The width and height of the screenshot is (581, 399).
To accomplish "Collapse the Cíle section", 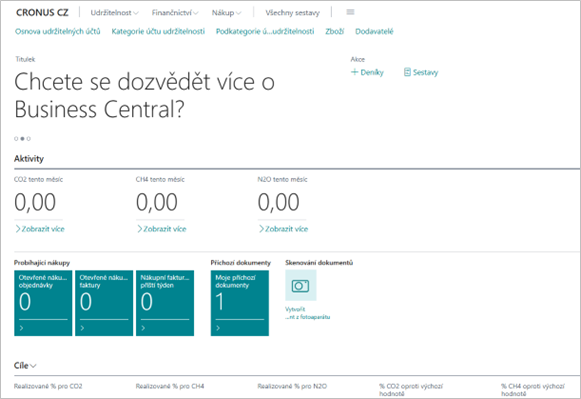I will pos(25,366).
